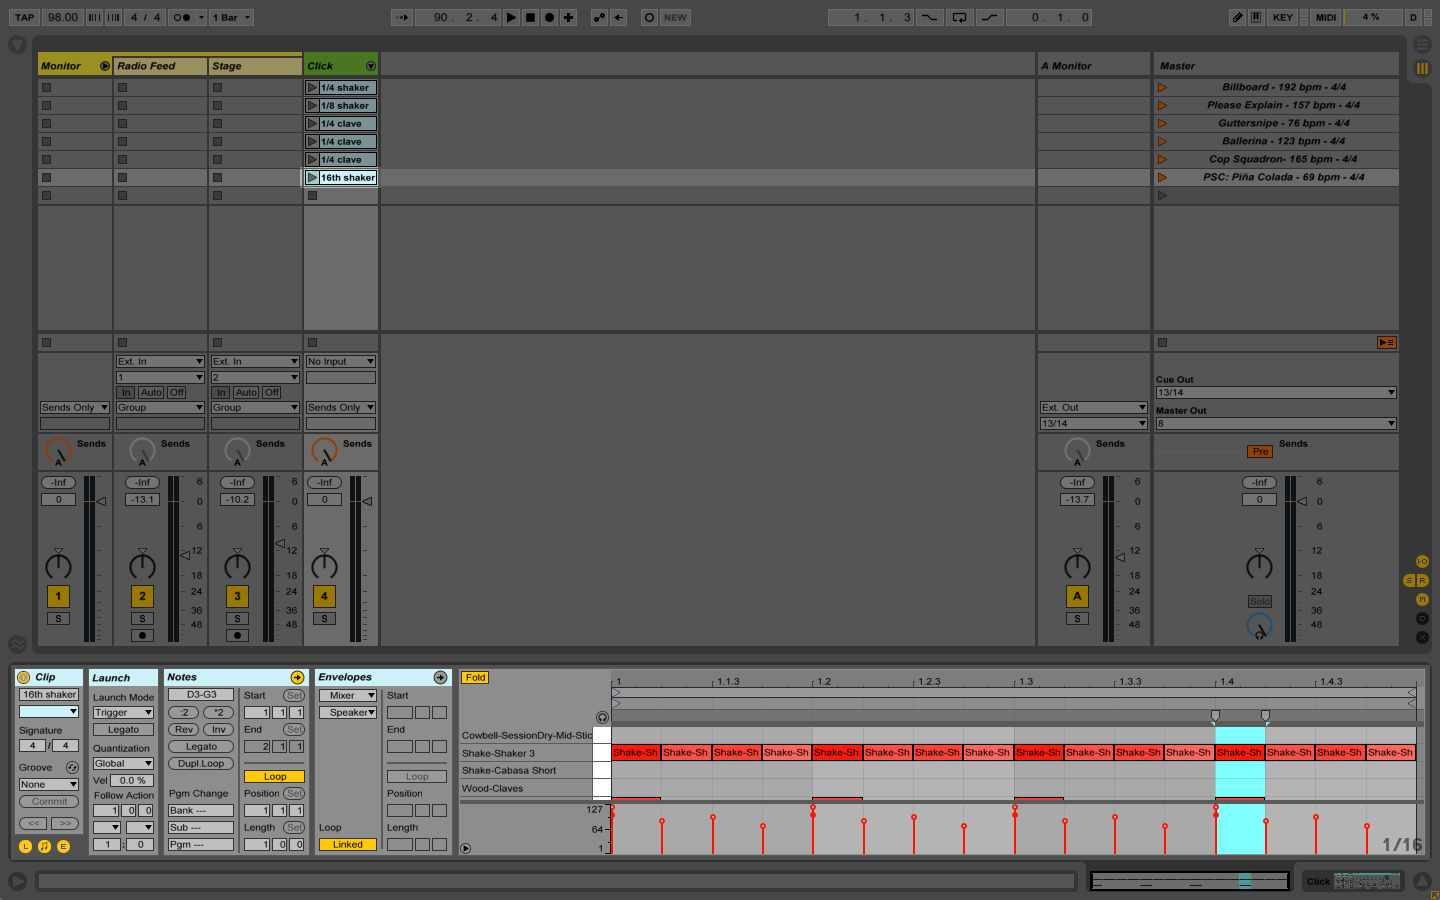Open the Global quantization dropdown
This screenshot has height=900, width=1440.
(x=123, y=764)
